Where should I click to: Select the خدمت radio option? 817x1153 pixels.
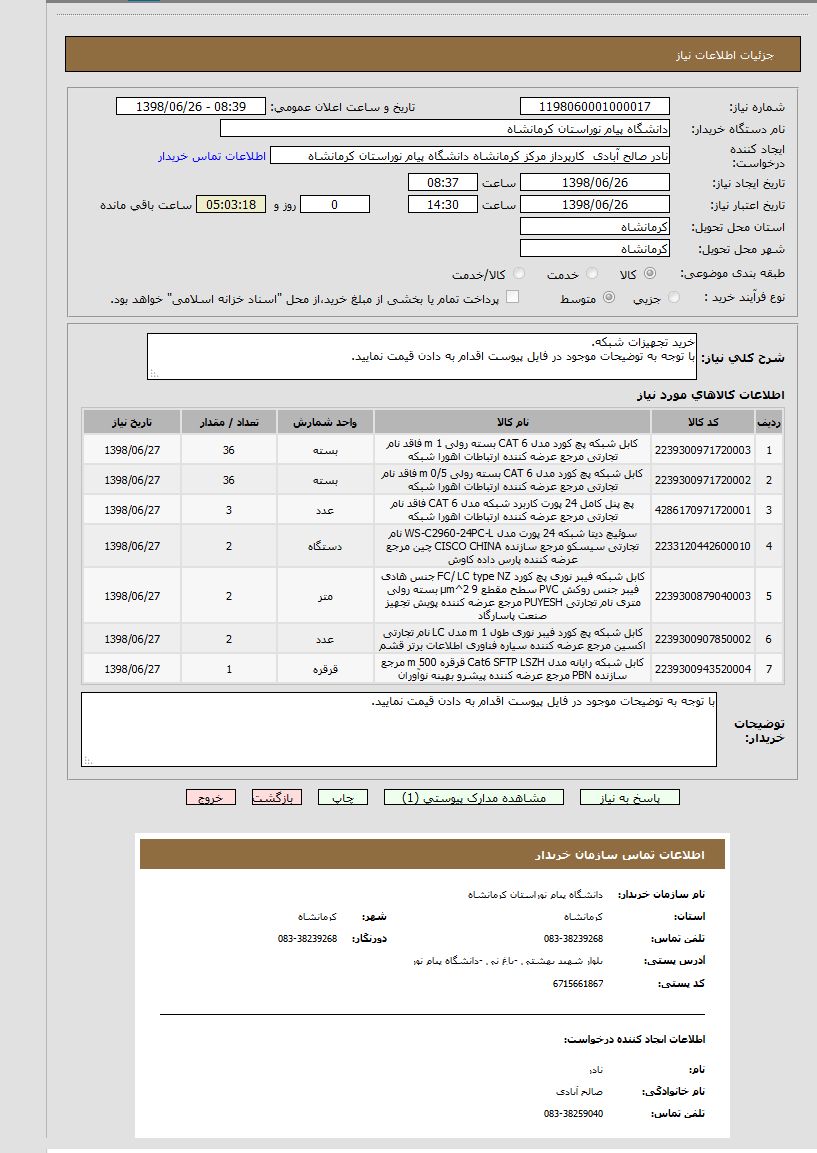coord(593,274)
